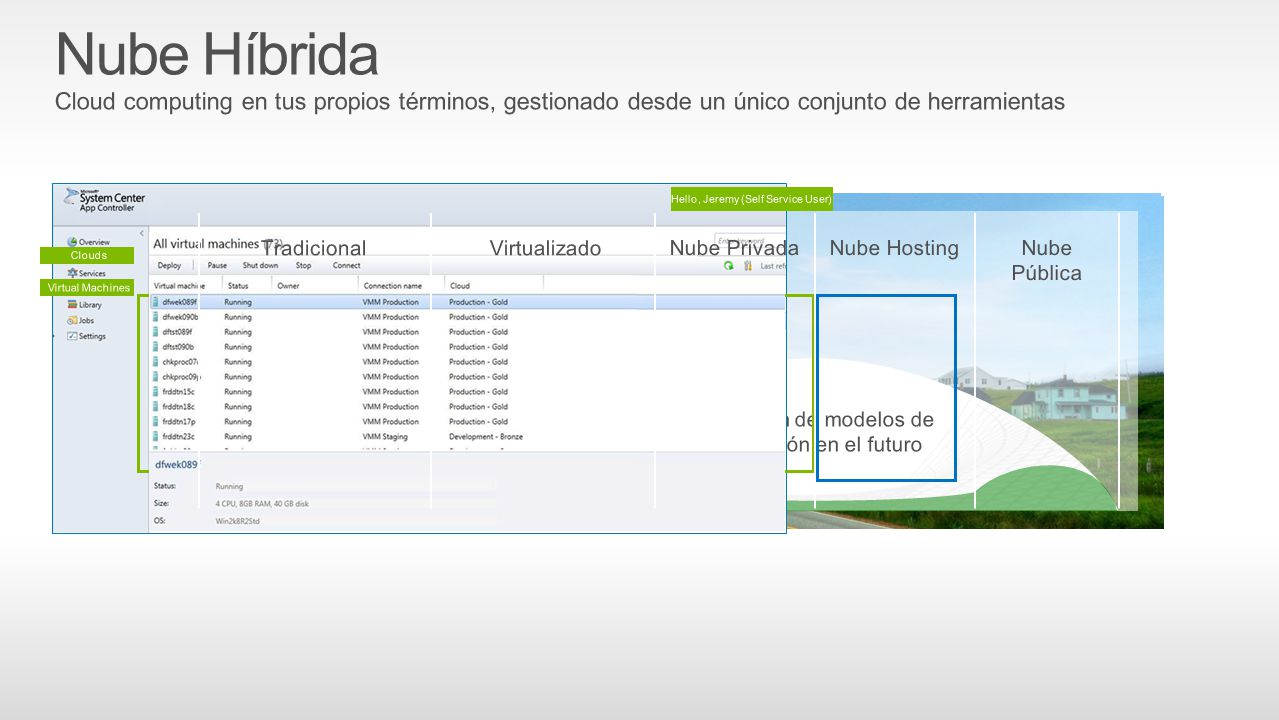This screenshot has height=720, width=1279.
Task: Click Production - Gold in the dftst090b row
Action: click(x=479, y=347)
